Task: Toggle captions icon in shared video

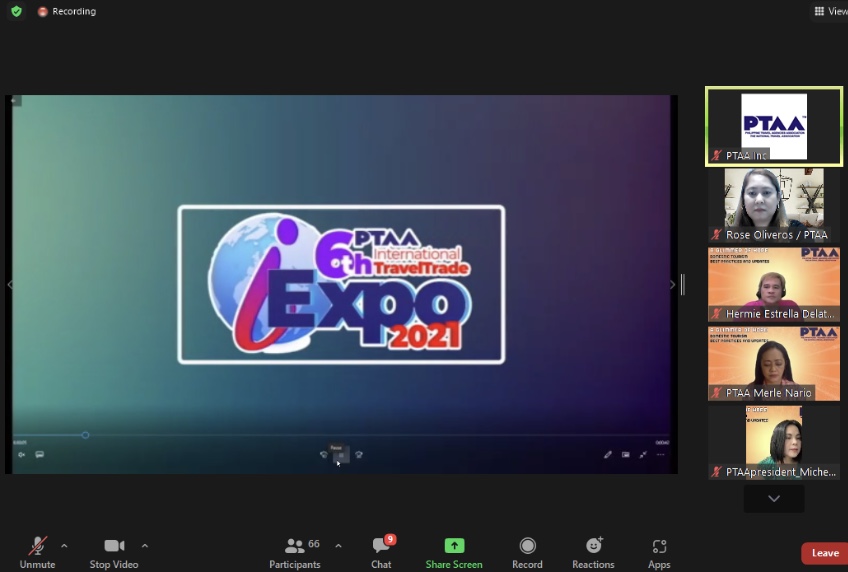Action: coord(39,454)
